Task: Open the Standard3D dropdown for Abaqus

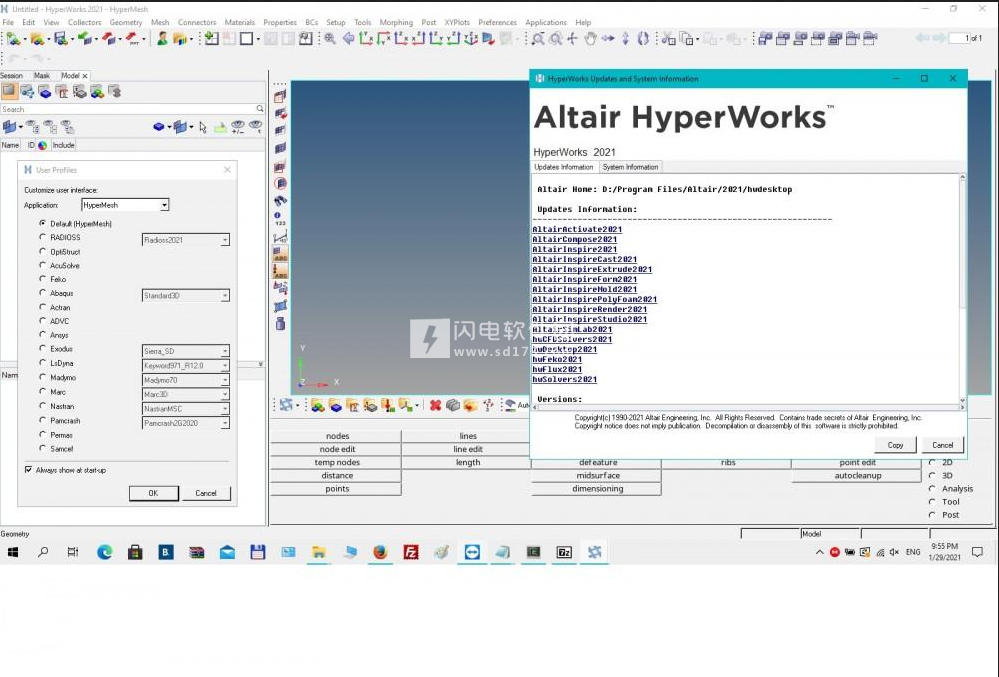Action: point(185,296)
